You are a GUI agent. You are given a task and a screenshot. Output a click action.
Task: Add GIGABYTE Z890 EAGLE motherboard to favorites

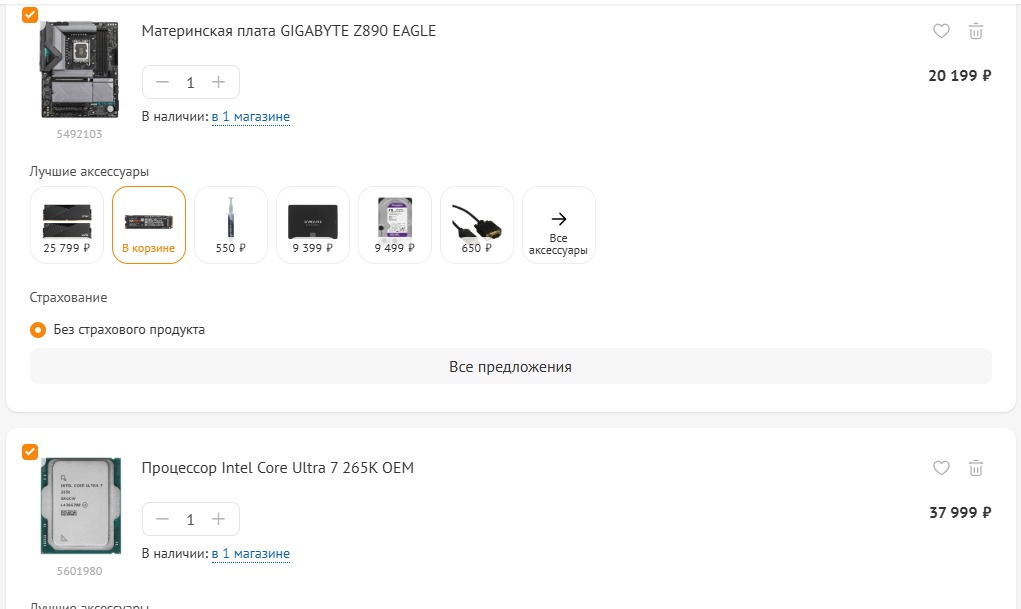[x=941, y=31]
